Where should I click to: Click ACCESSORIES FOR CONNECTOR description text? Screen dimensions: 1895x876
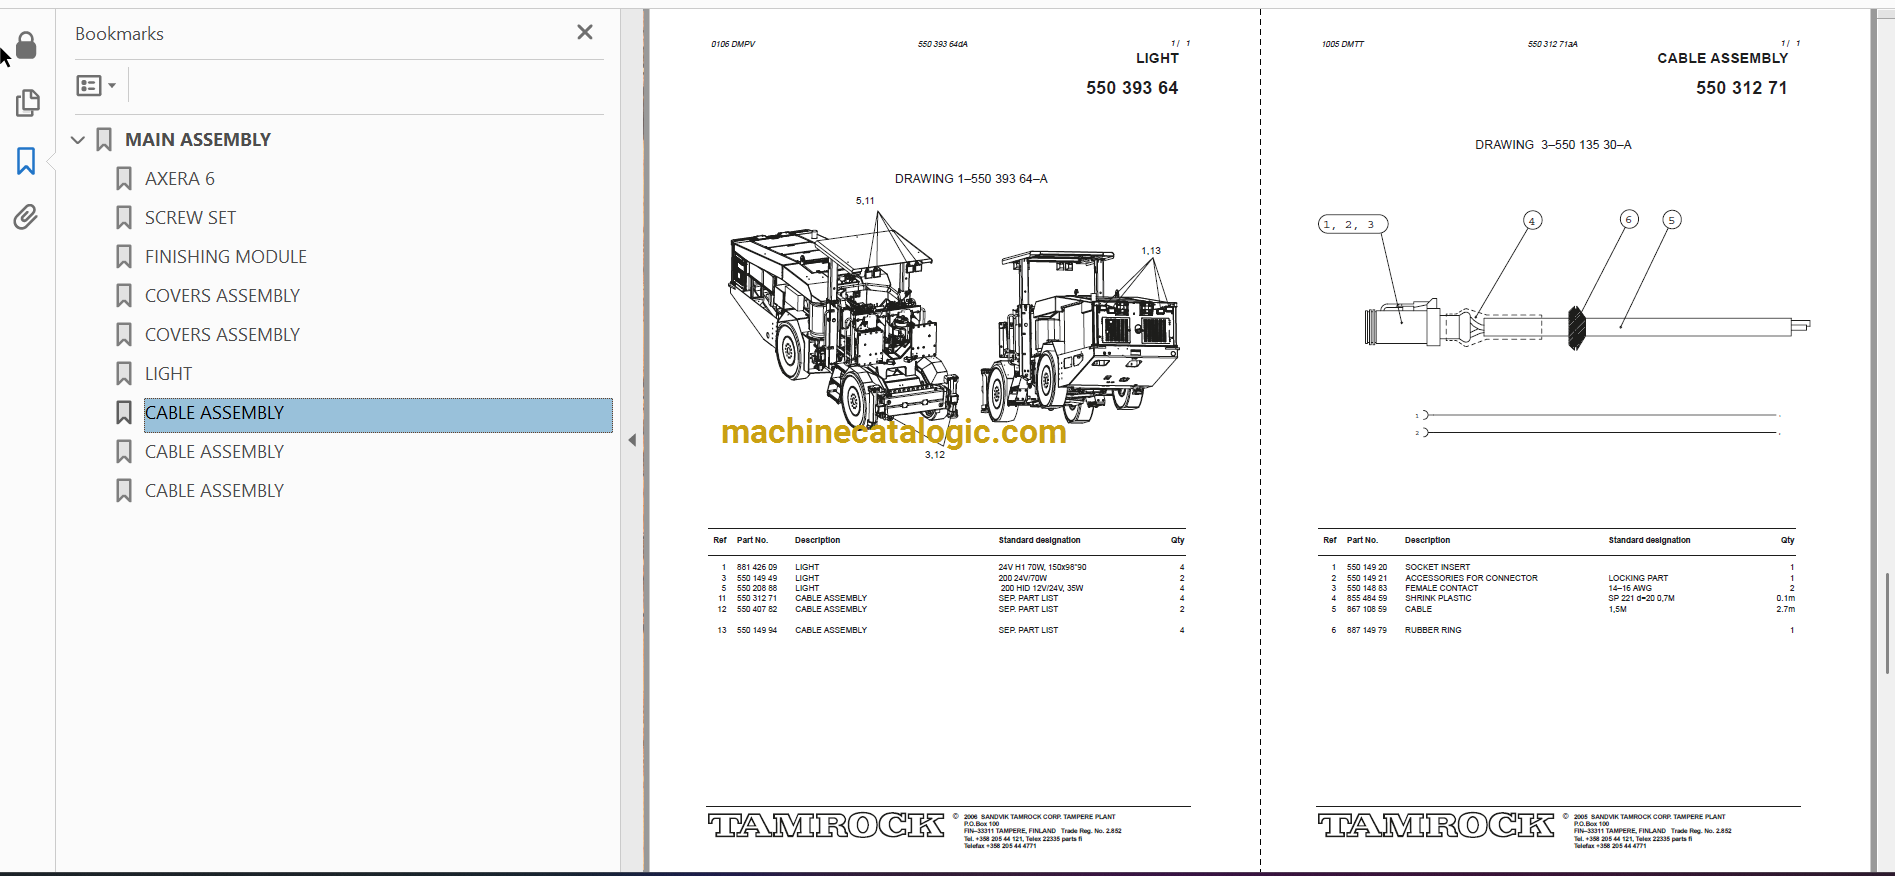[1471, 578]
